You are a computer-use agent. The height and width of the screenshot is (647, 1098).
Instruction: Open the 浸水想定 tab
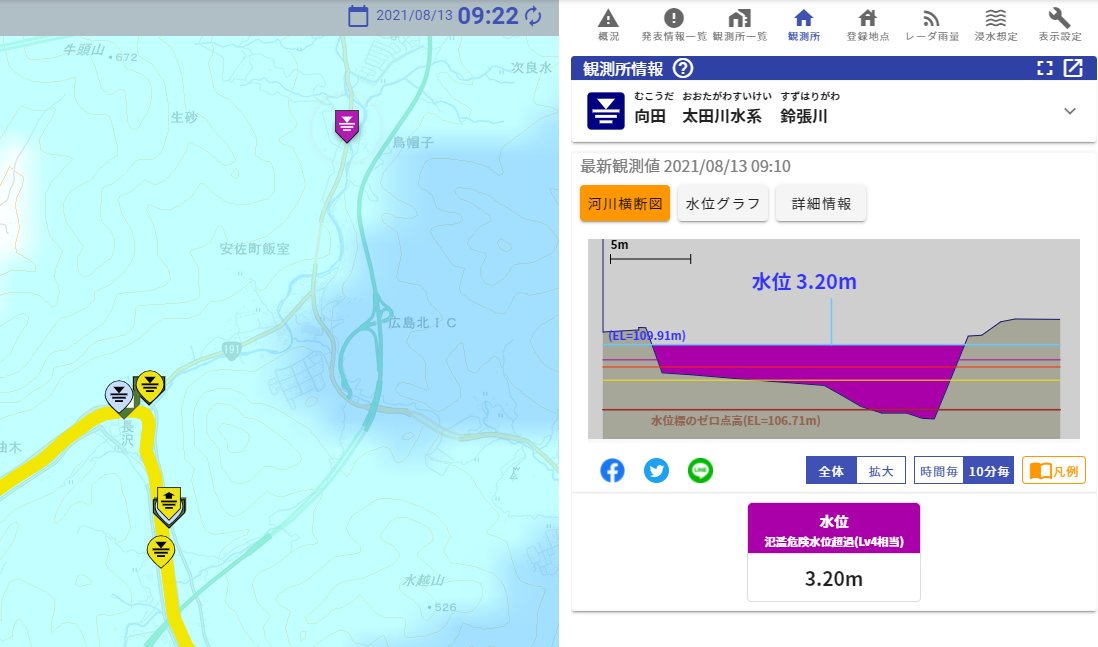click(996, 25)
